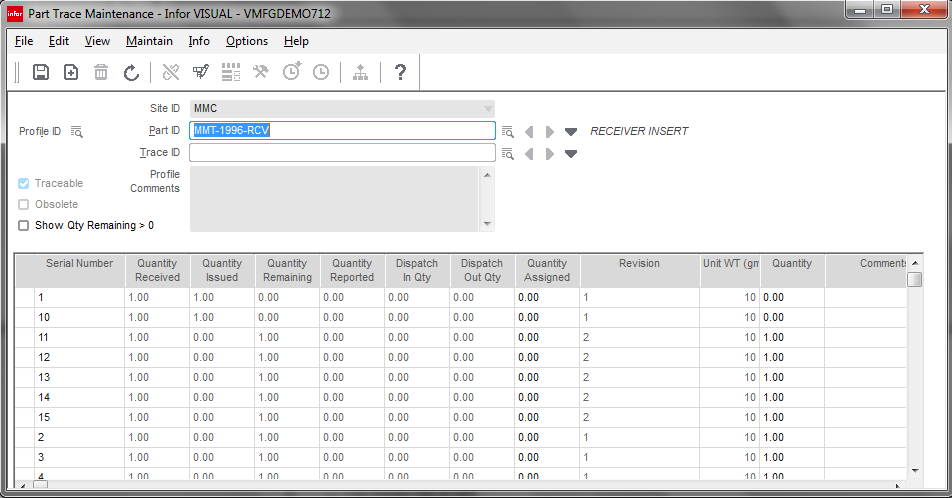Click the Profile Comments text area

[x=335, y=199]
